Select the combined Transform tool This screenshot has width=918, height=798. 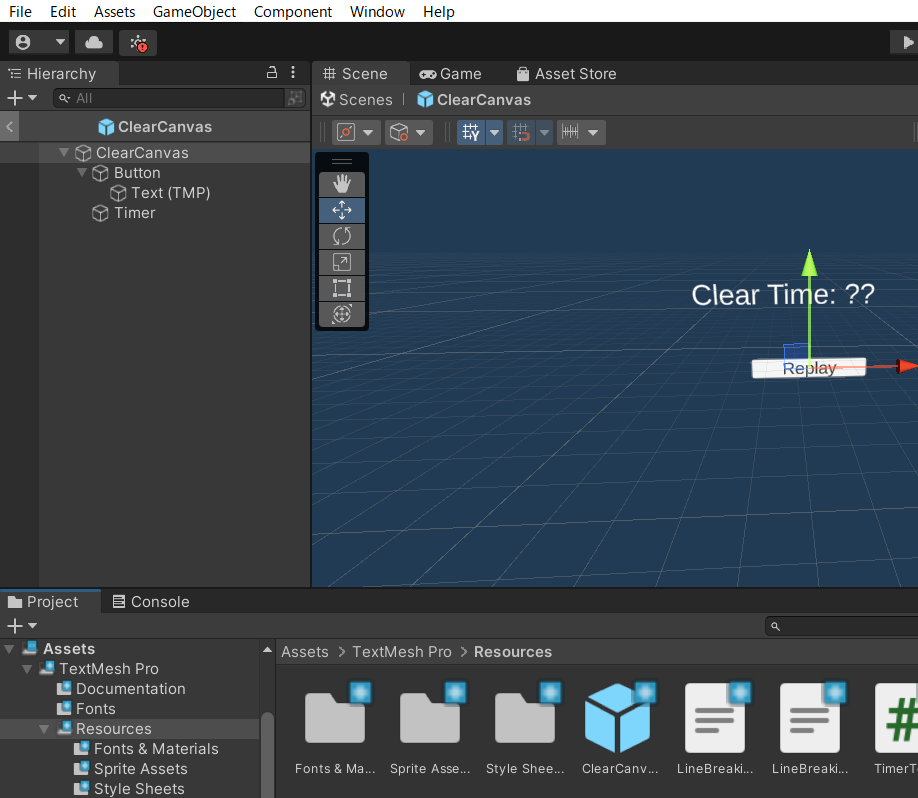[341, 314]
